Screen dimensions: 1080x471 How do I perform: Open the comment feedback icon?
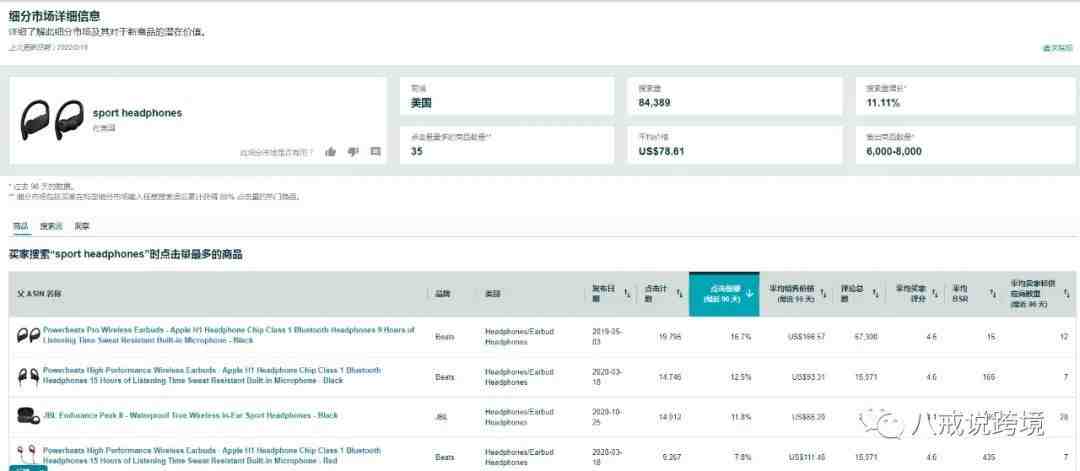coord(375,151)
